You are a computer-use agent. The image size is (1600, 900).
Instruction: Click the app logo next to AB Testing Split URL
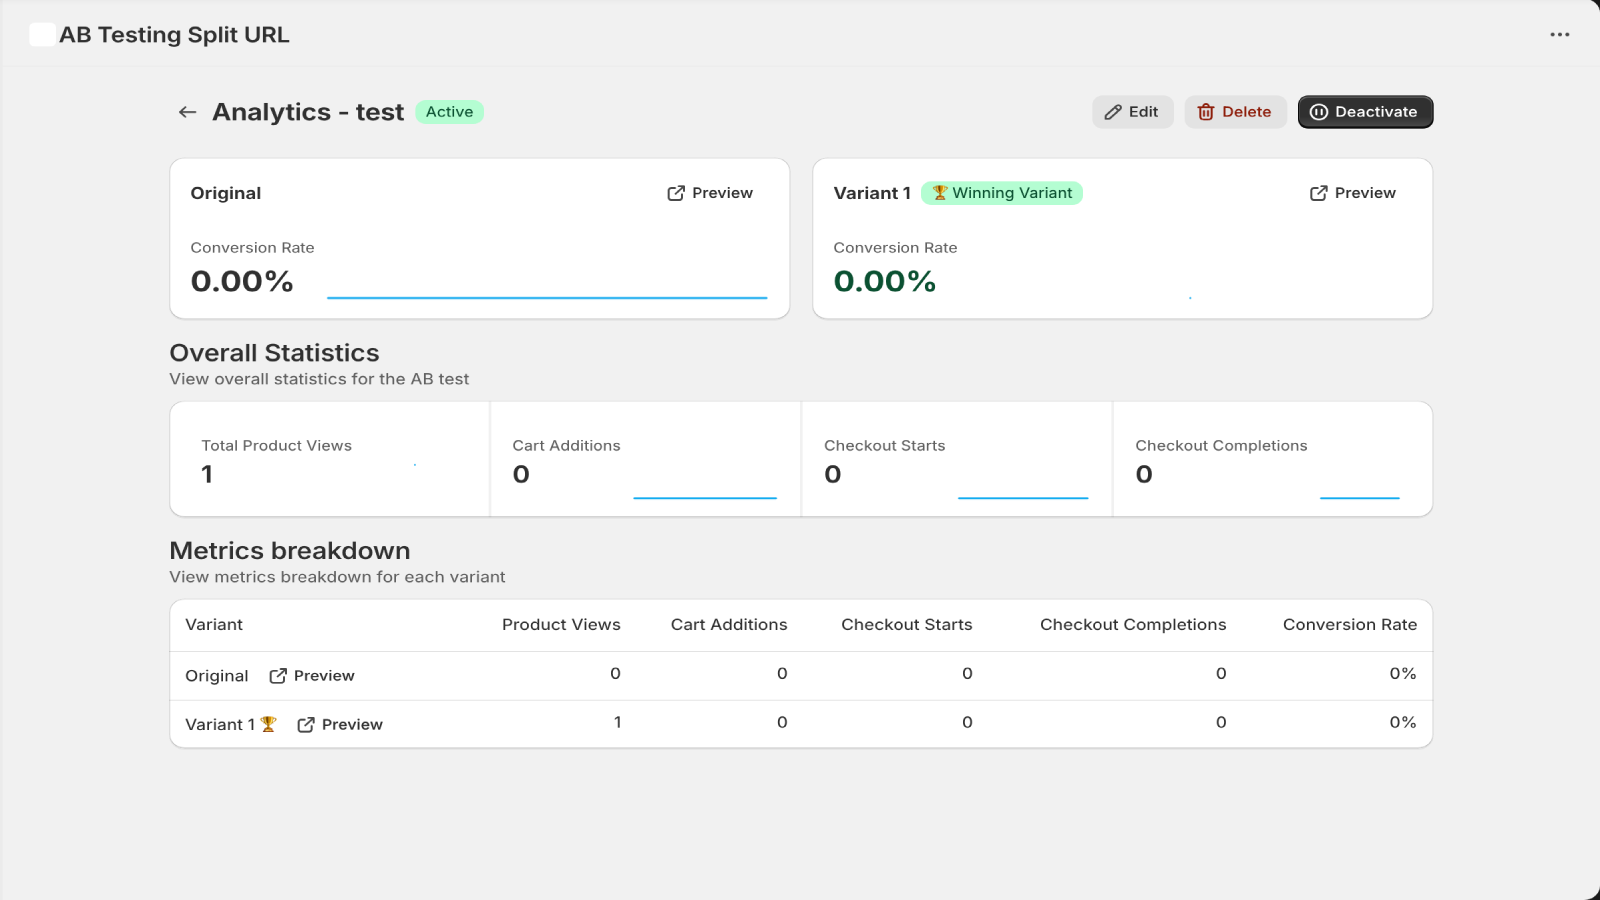click(x=42, y=35)
